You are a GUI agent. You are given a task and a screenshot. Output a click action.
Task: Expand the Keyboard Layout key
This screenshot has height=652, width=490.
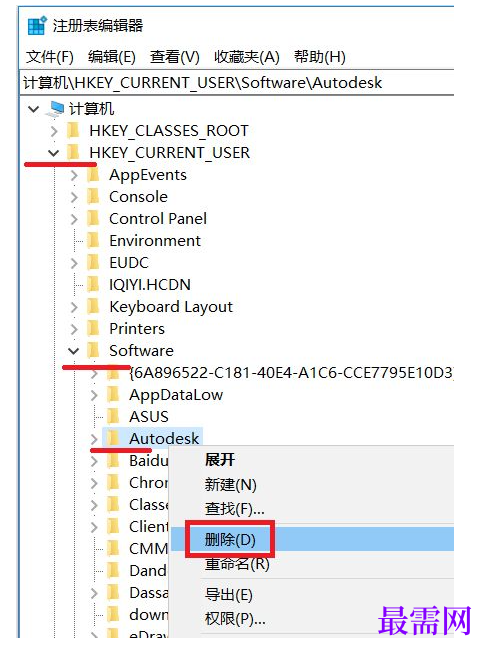(74, 307)
